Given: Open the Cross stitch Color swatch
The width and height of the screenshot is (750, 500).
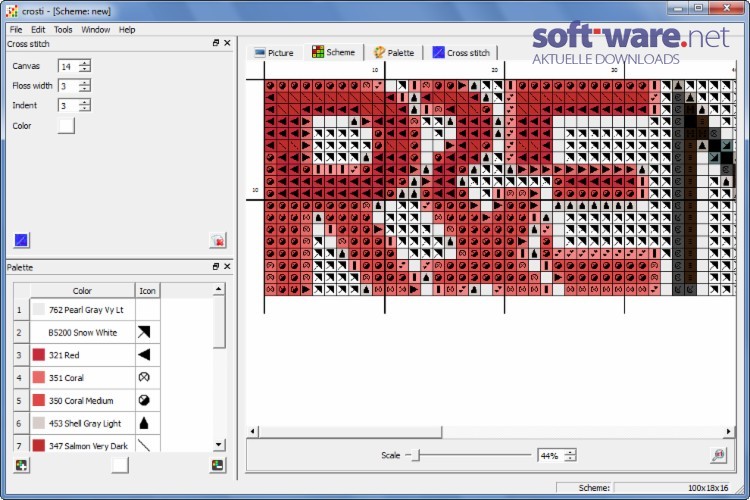Looking at the screenshot, I should (66, 126).
